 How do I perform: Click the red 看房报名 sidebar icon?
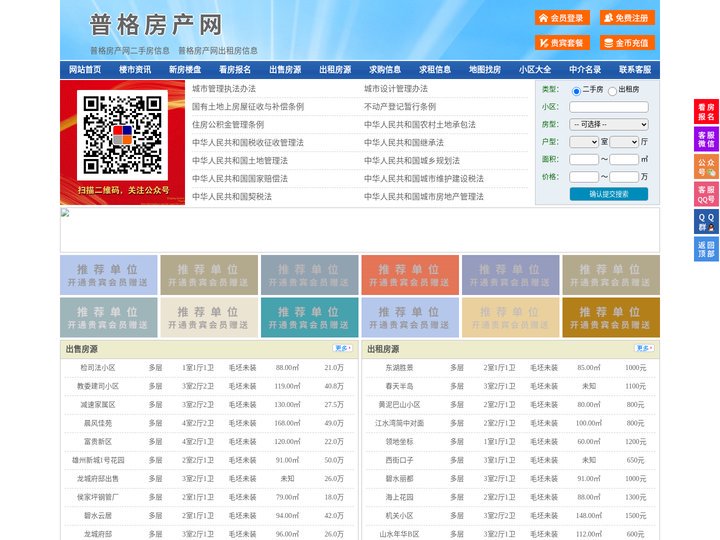click(x=706, y=112)
